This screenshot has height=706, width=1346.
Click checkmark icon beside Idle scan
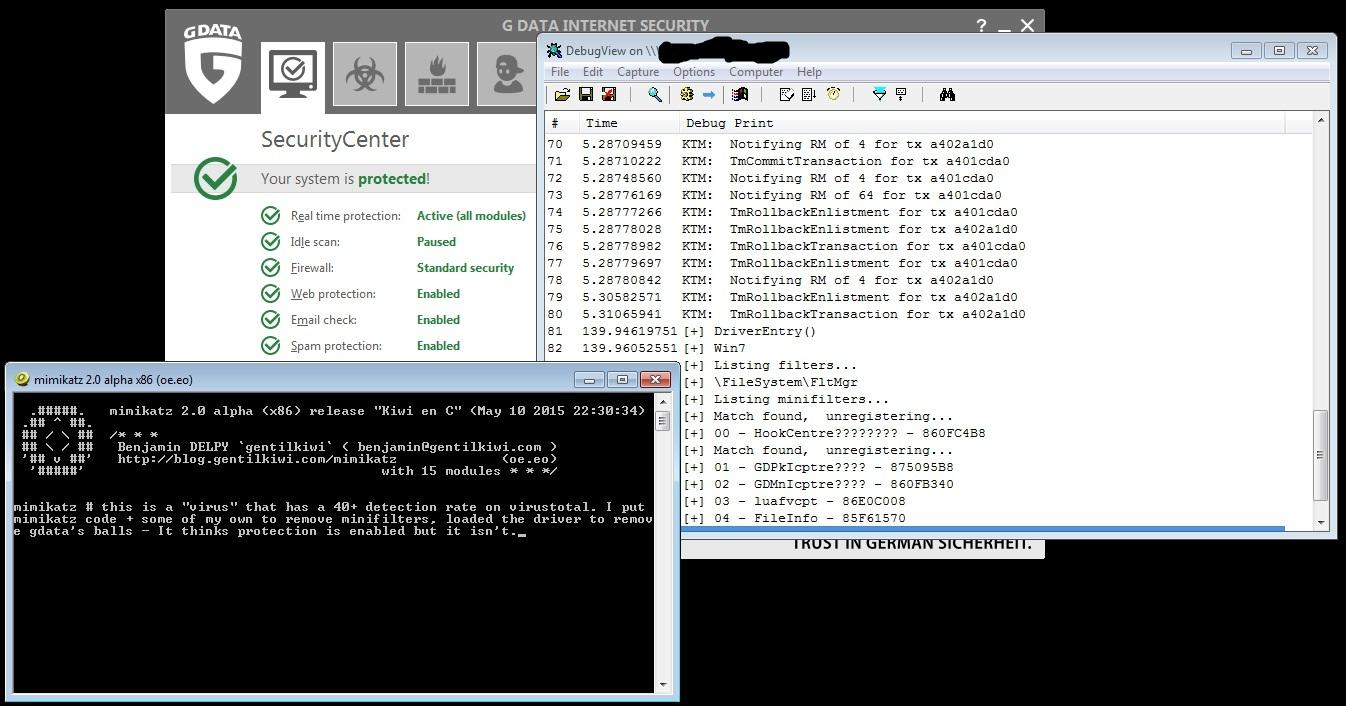click(x=270, y=242)
